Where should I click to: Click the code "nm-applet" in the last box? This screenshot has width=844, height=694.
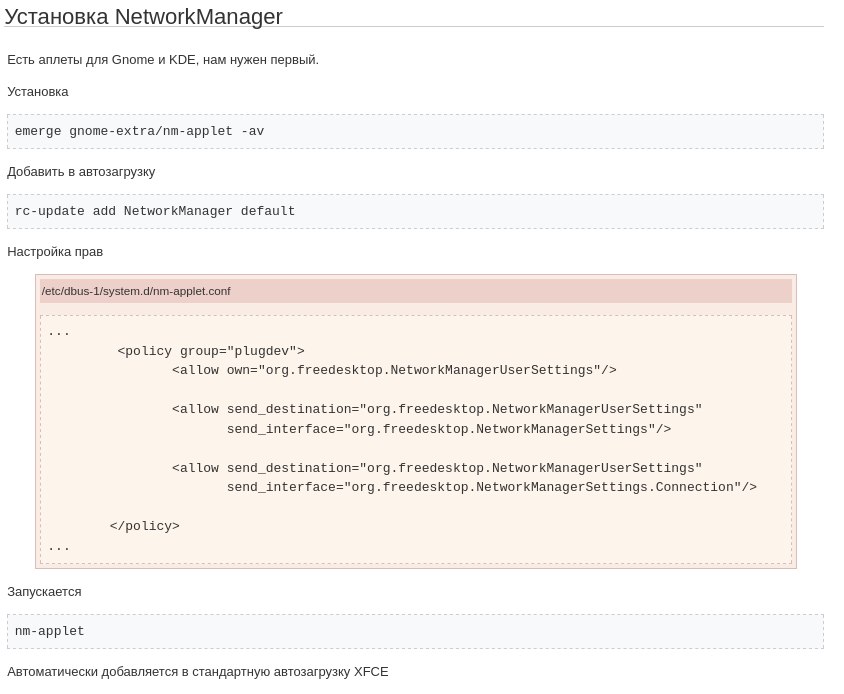(50, 631)
